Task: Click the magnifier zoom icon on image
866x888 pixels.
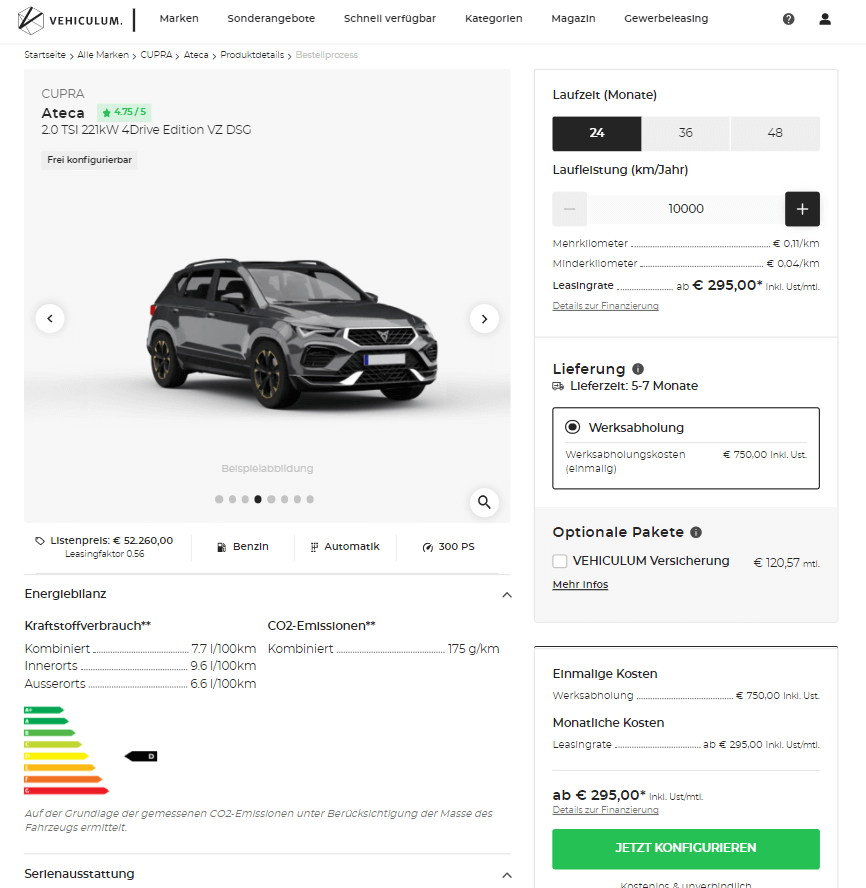Action: (484, 502)
